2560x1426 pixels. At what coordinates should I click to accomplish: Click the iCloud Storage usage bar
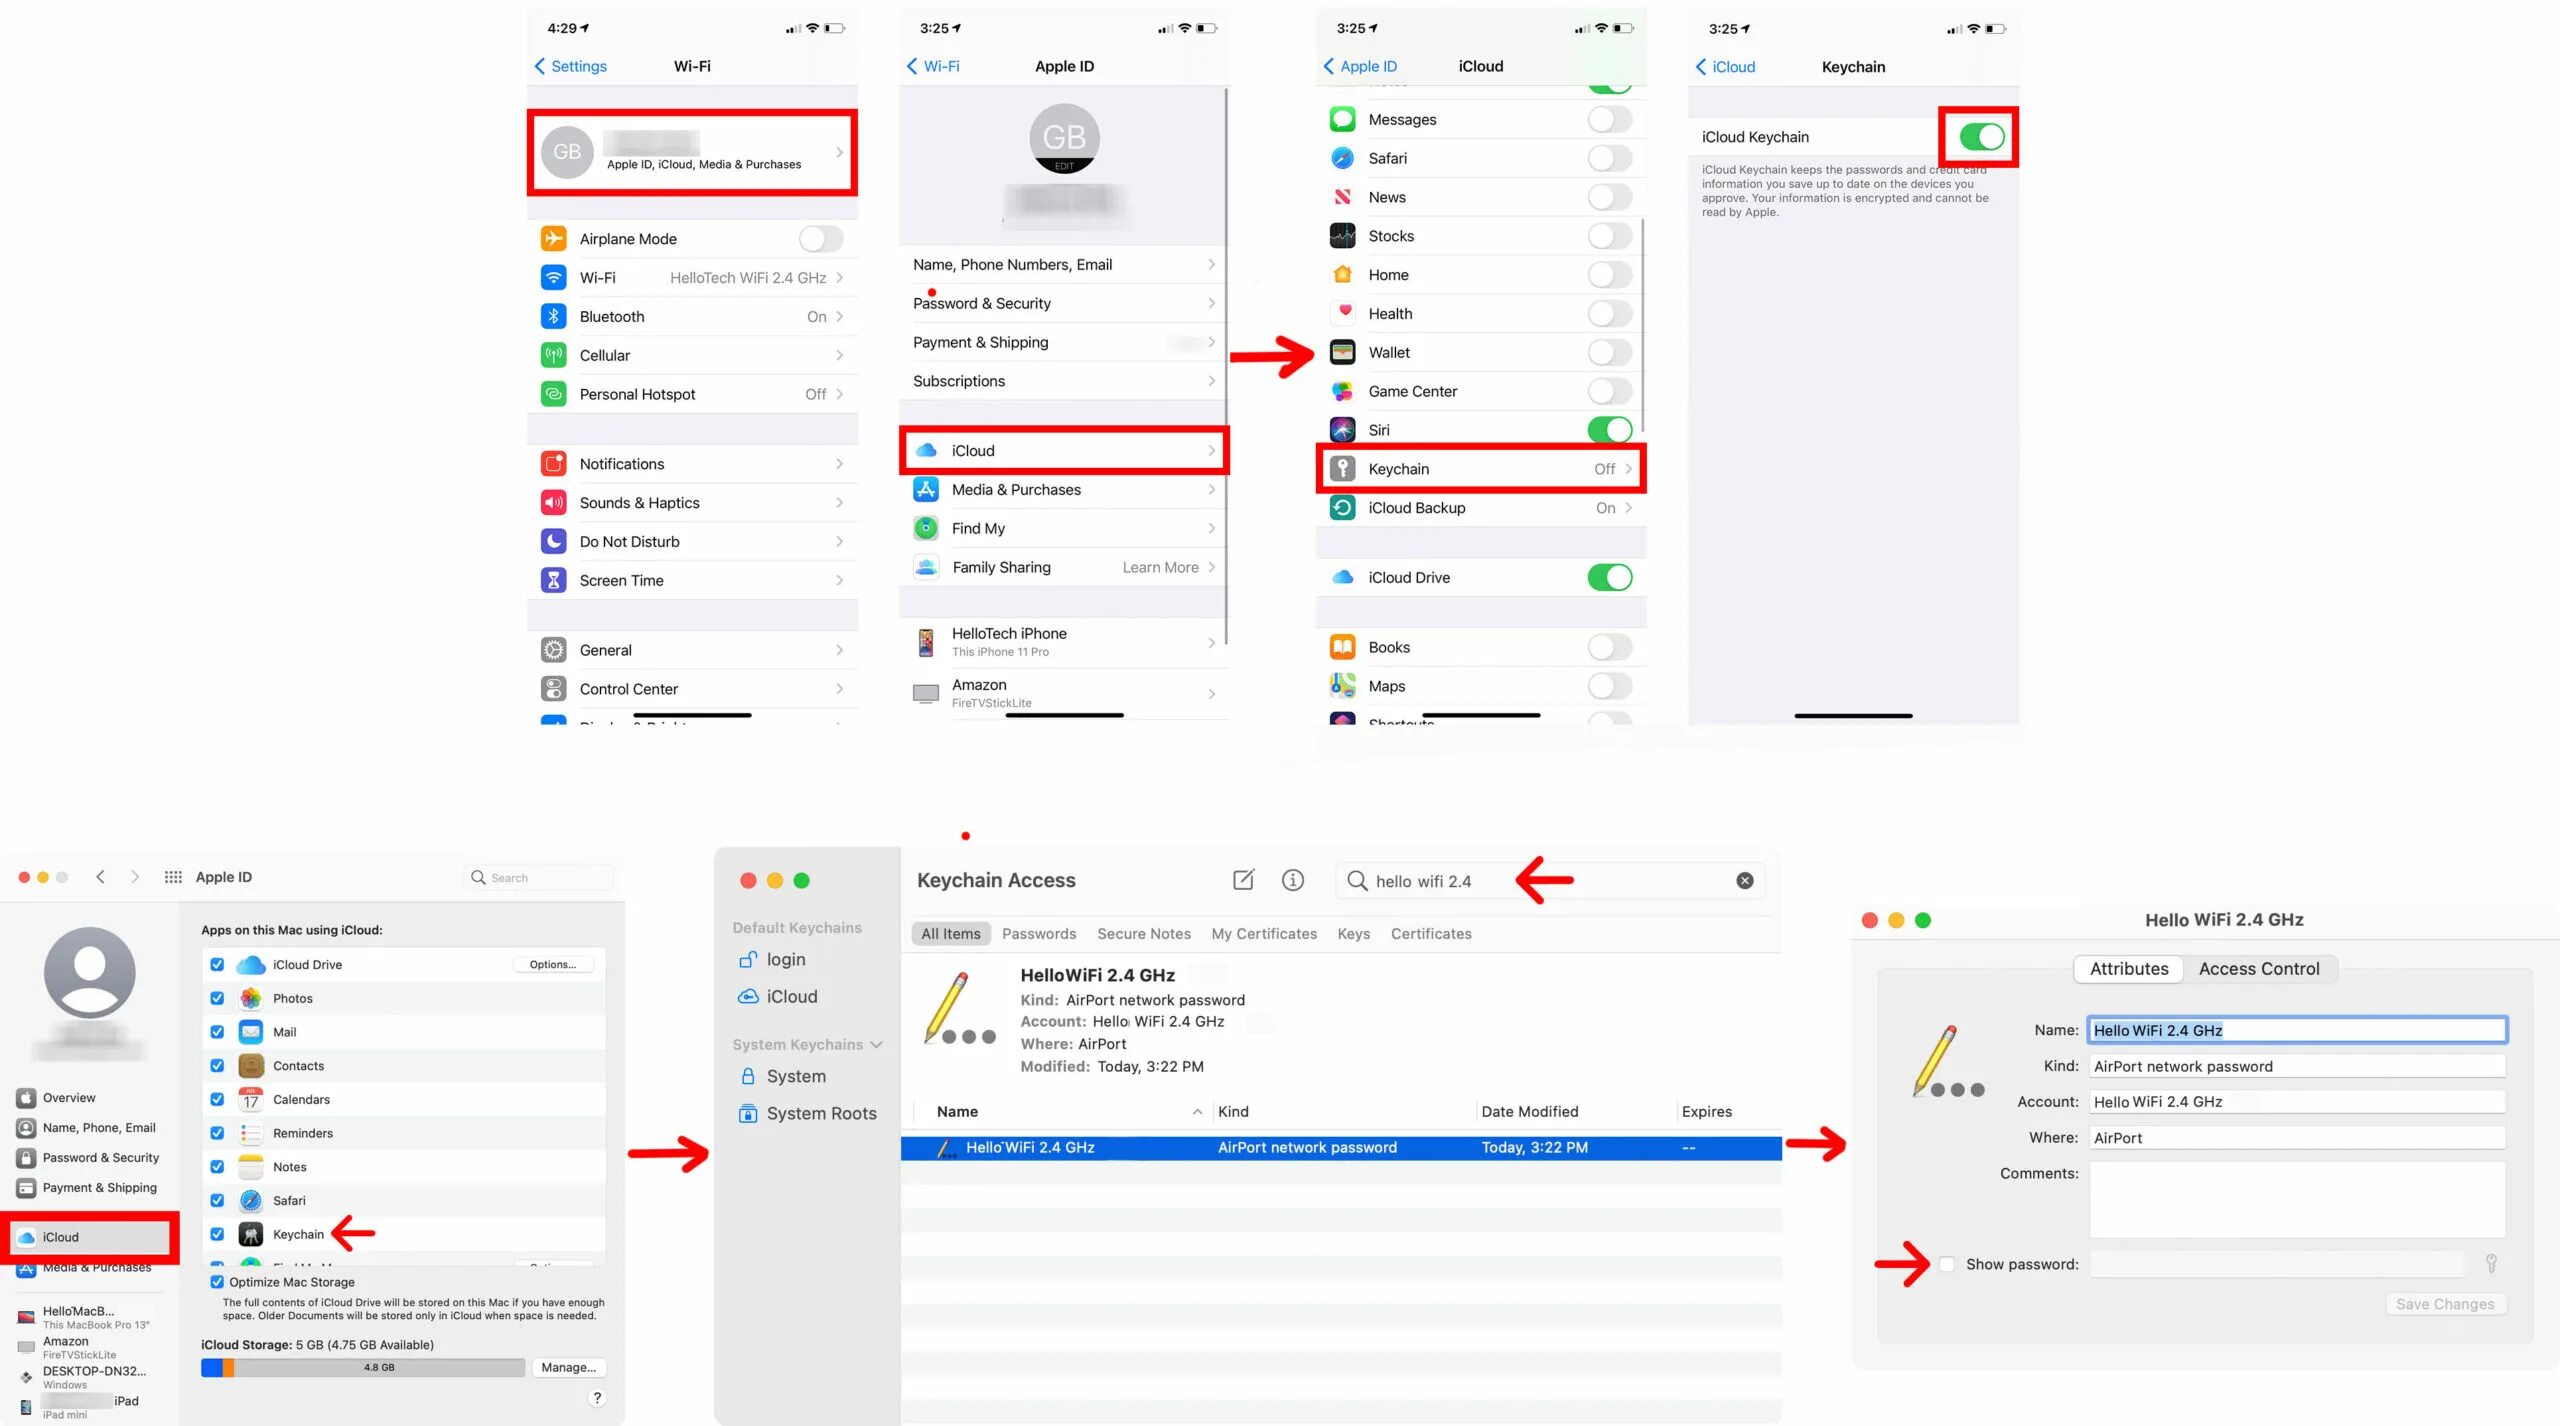pyautogui.click(x=363, y=1368)
